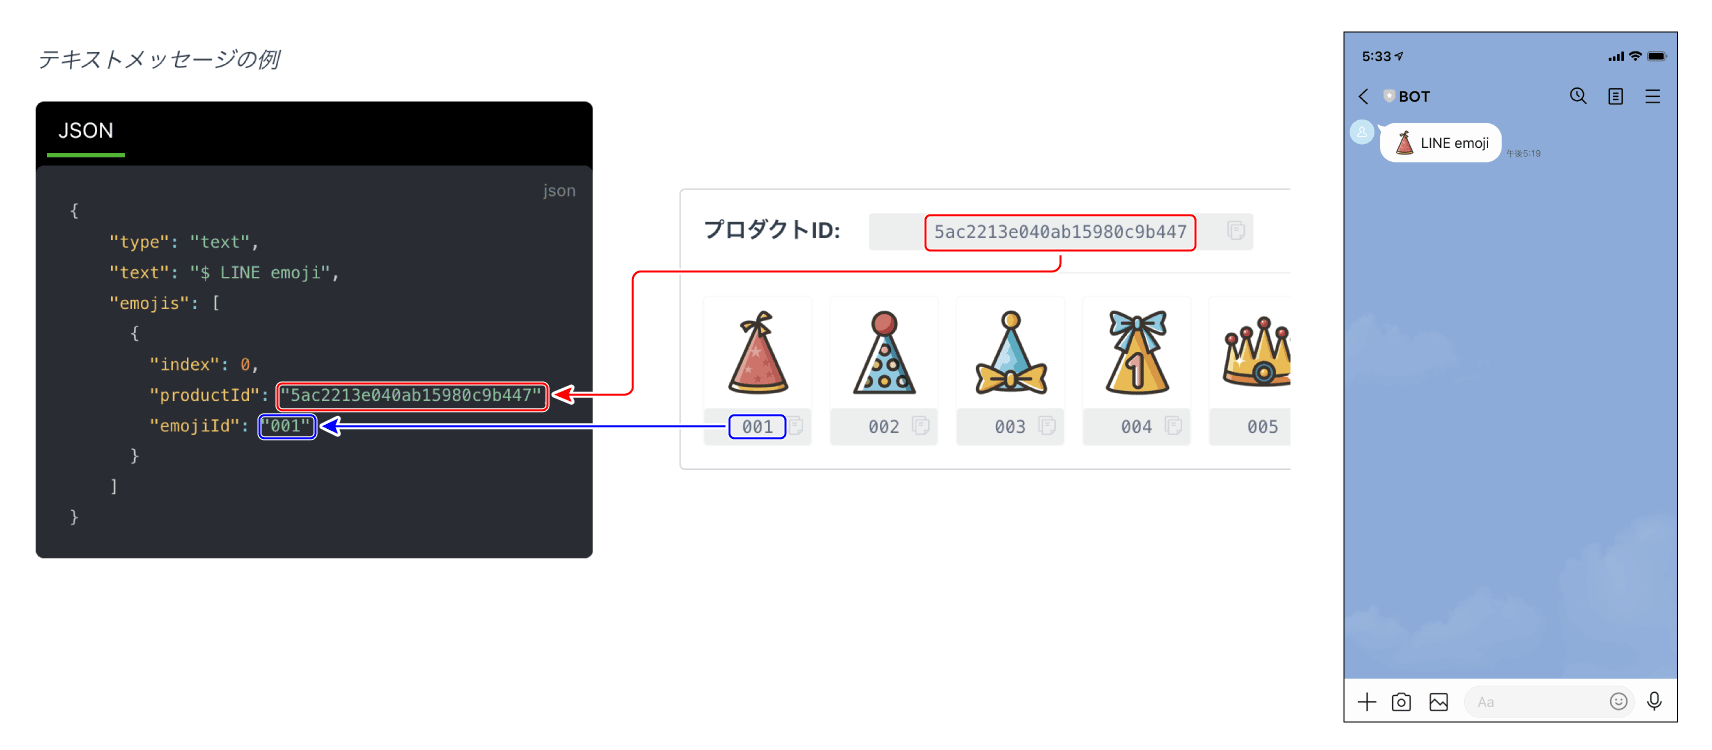This screenshot has width=1712, height=750.
Task: Copy the product ID using copy icon
Action: click(1236, 231)
